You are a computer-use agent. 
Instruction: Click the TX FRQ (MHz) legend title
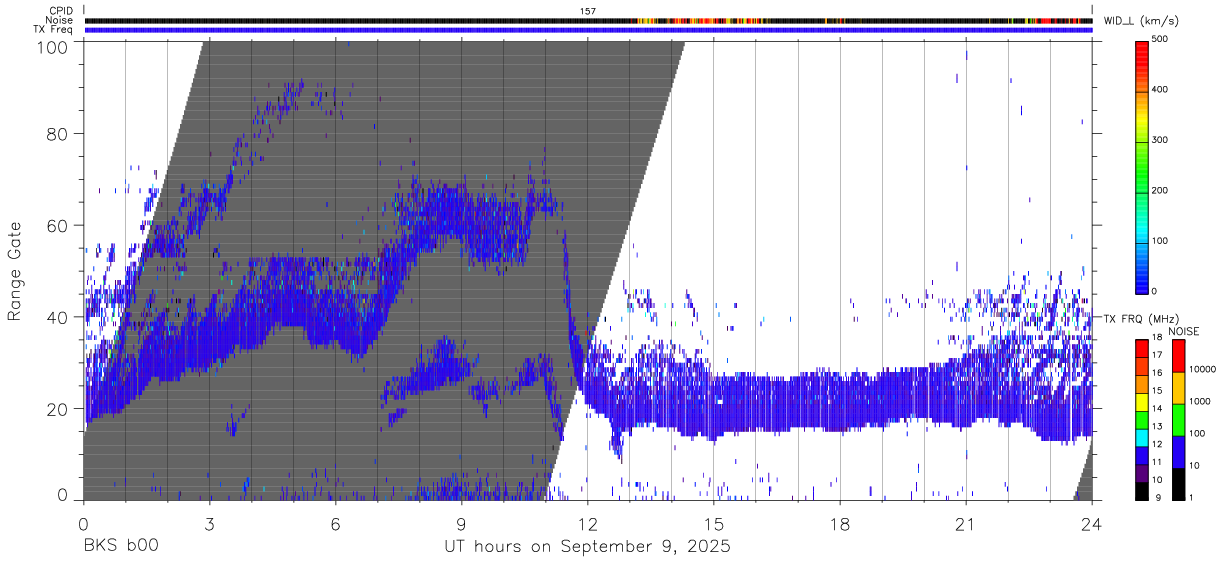coord(1143,318)
